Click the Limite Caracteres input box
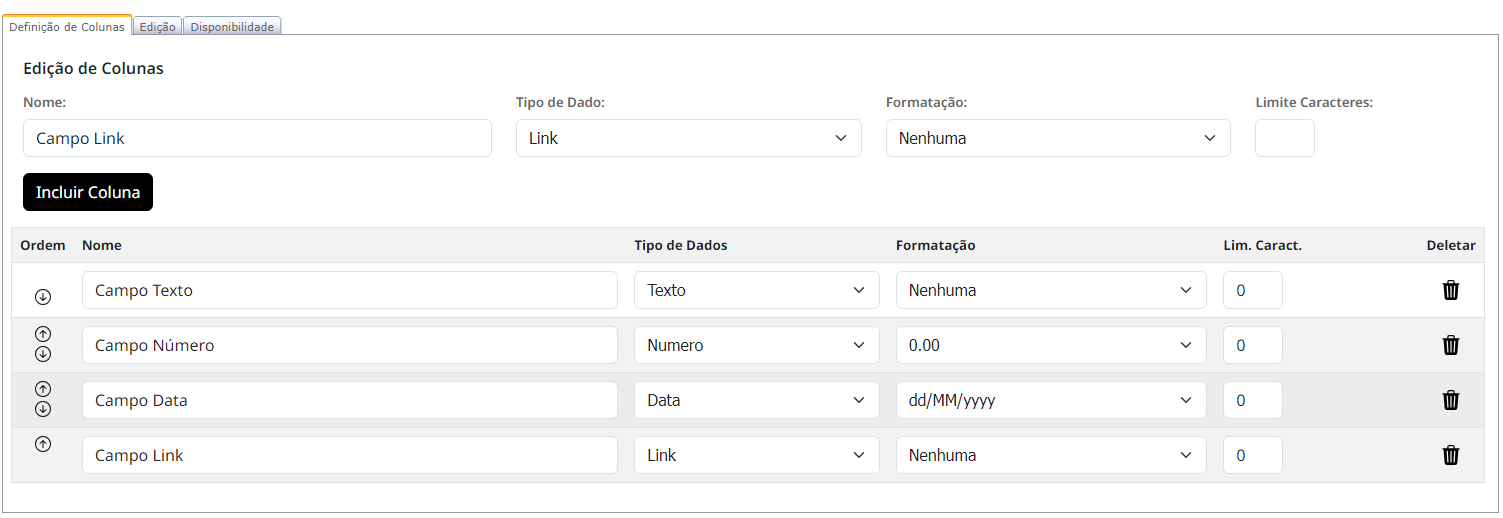Screen dimensions: 1503x518 click(x=1285, y=138)
